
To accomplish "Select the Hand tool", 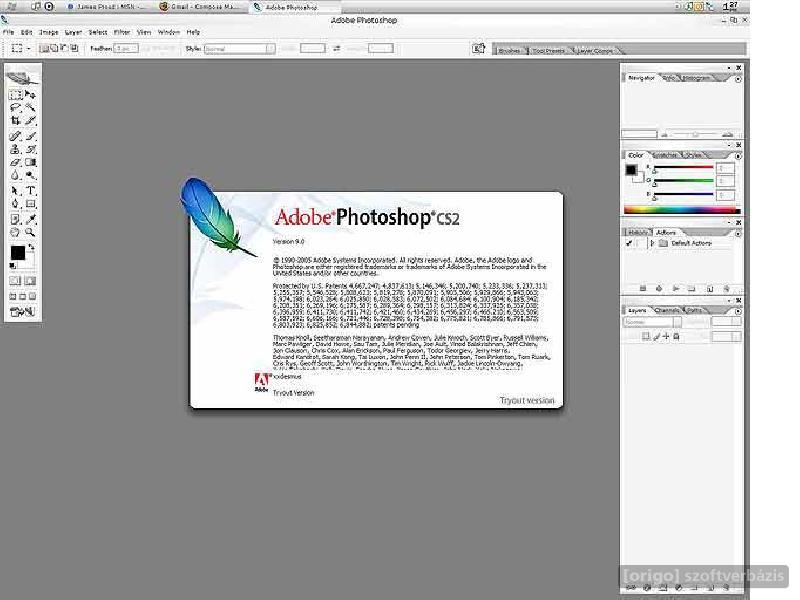I will 15,232.
